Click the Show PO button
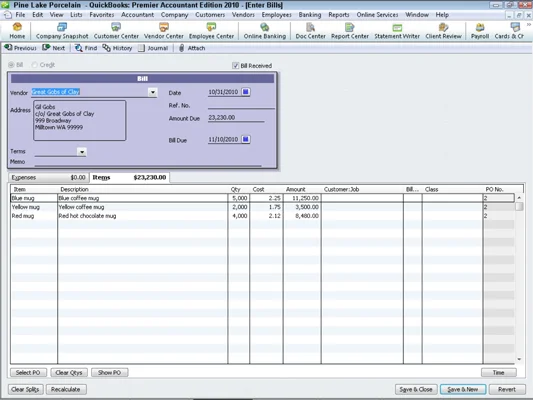Screen dimensions: 533x400 click(109, 372)
